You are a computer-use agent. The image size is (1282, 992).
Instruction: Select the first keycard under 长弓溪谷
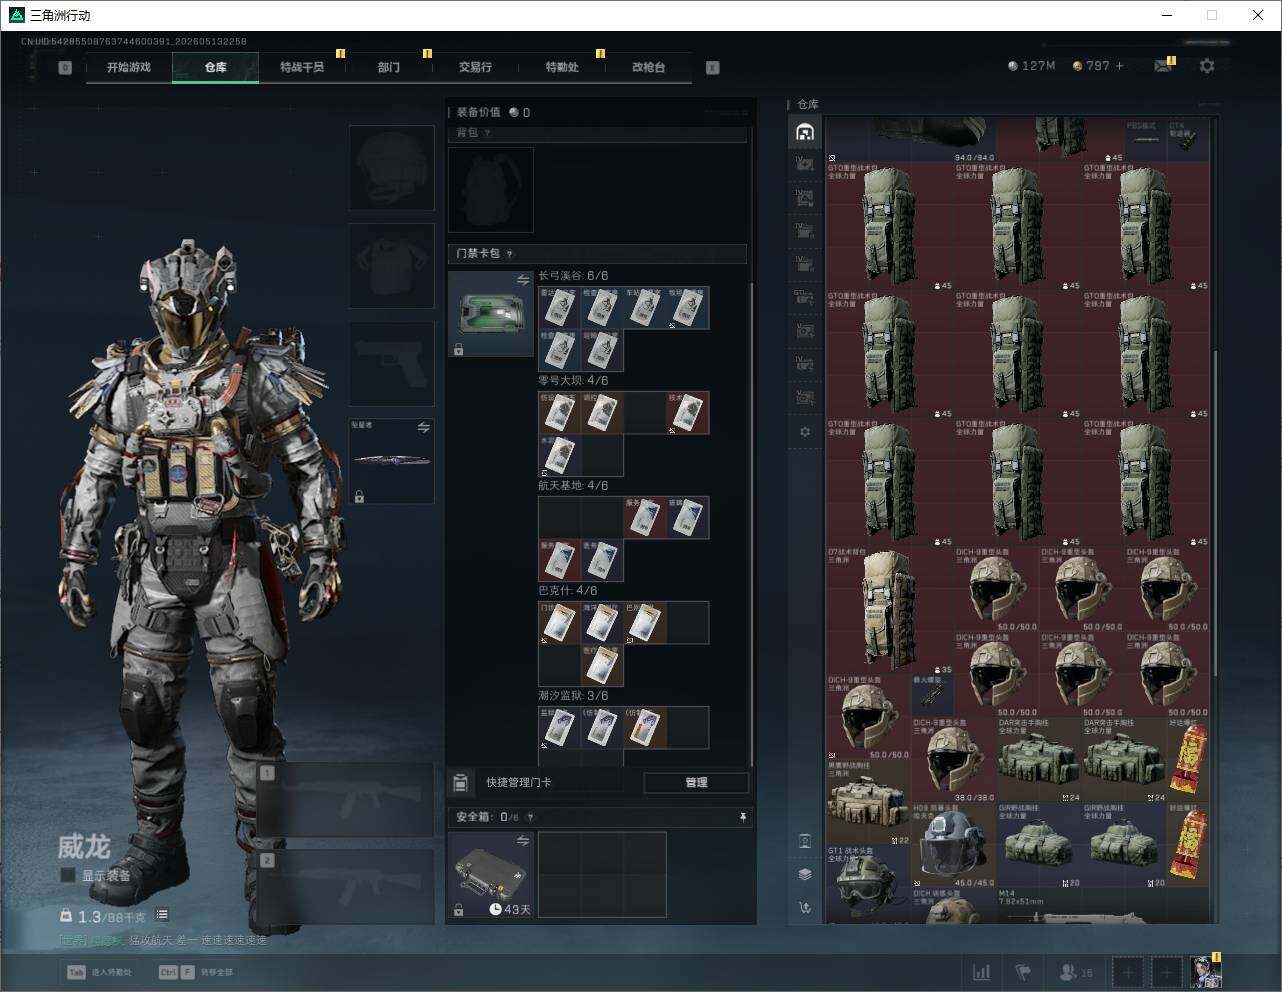coord(559,308)
